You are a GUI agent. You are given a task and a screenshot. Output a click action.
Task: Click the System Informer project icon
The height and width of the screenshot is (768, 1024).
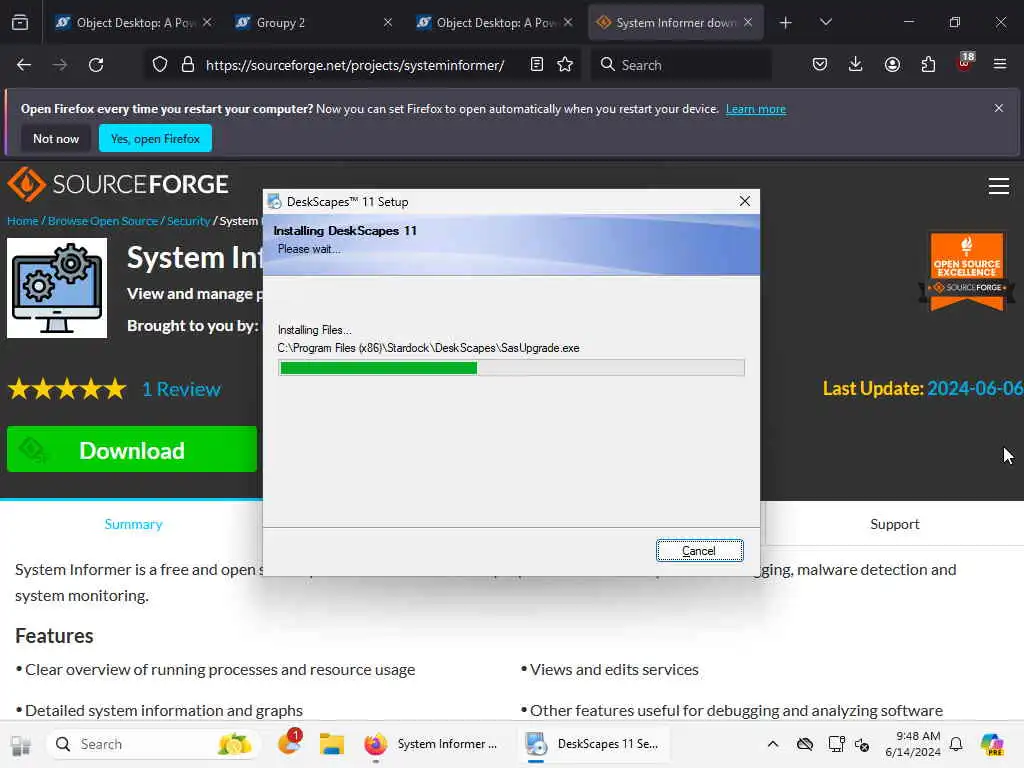click(x=57, y=288)
